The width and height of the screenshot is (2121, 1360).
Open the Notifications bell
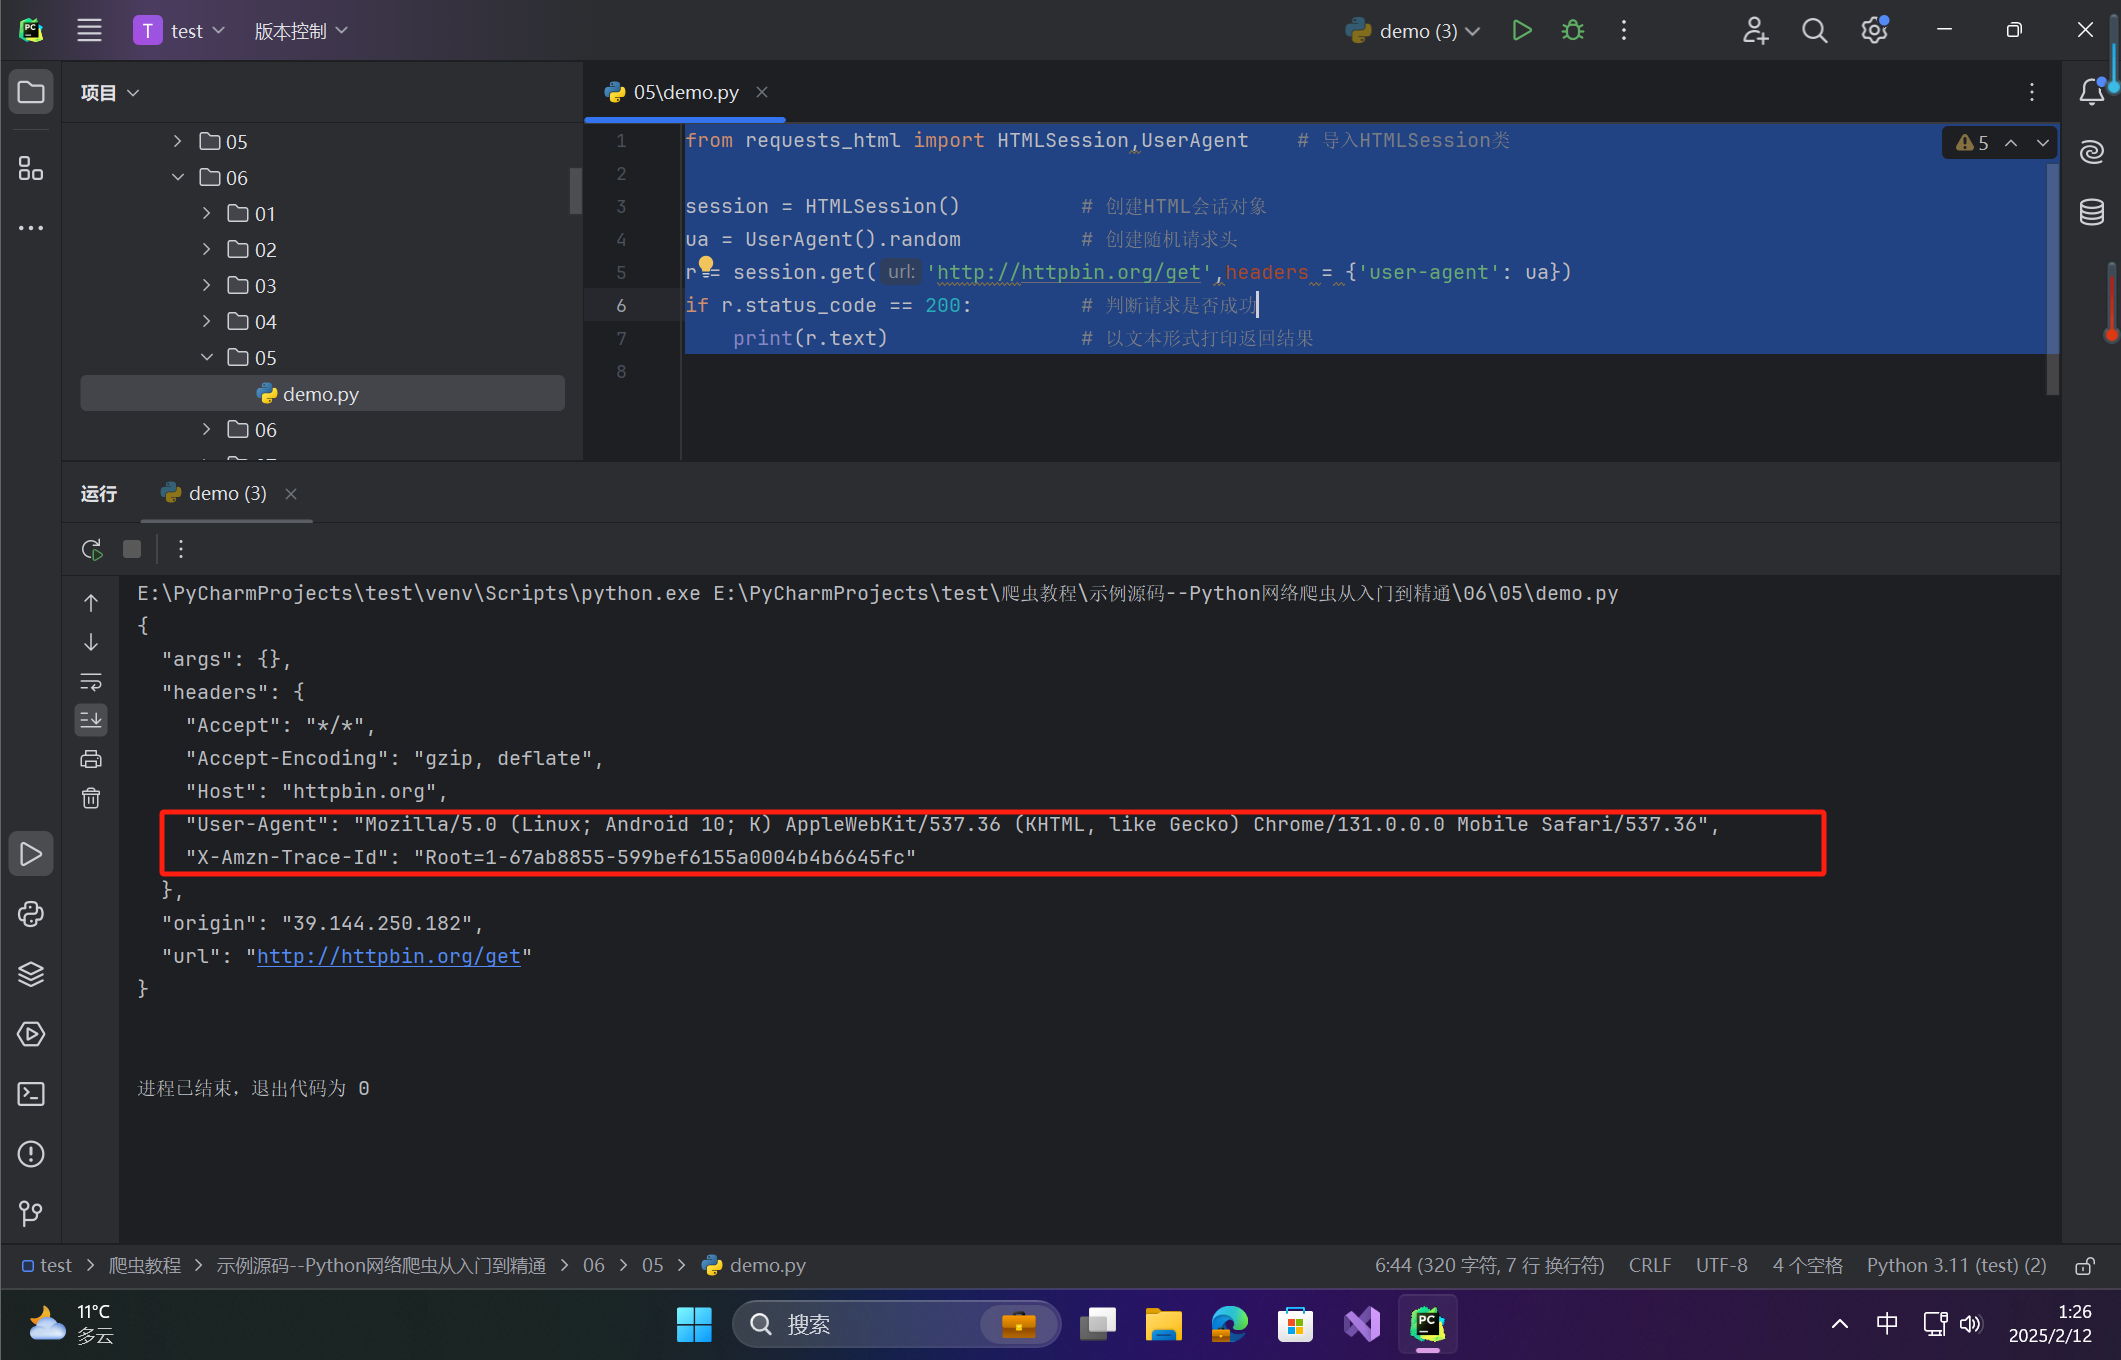point(2091,92)
